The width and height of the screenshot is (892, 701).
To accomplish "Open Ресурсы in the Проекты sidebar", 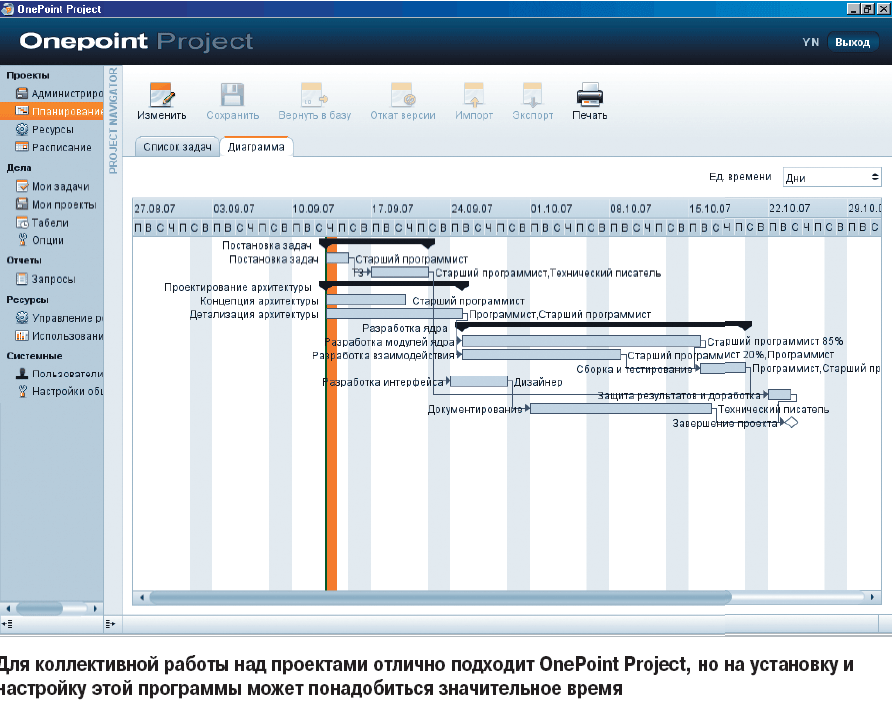I will 52,129.
